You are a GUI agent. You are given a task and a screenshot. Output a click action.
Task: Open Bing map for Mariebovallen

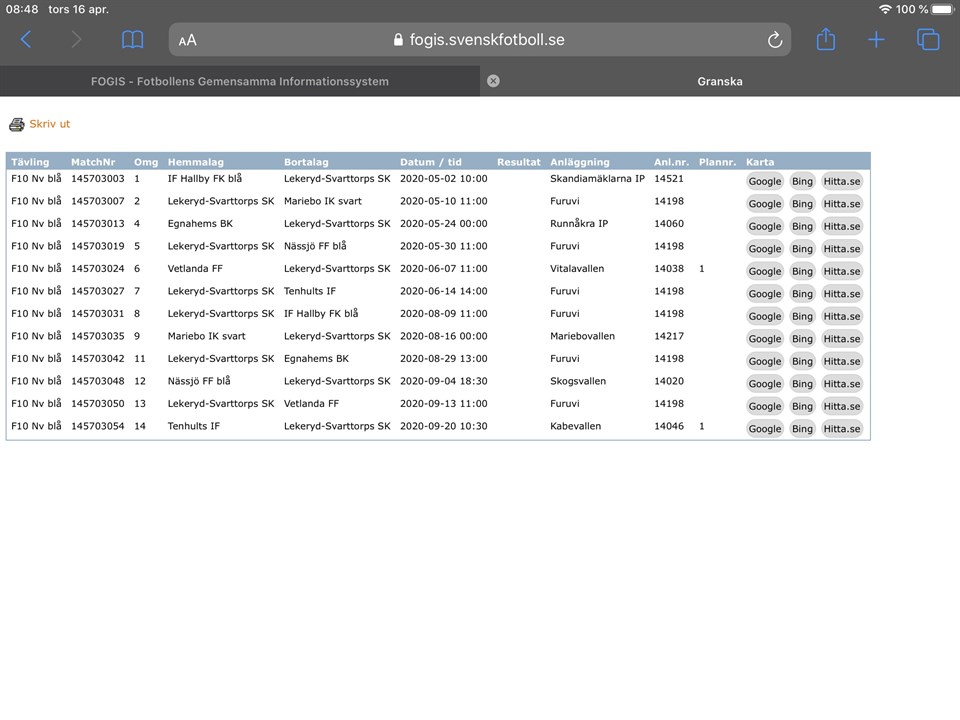802,339
